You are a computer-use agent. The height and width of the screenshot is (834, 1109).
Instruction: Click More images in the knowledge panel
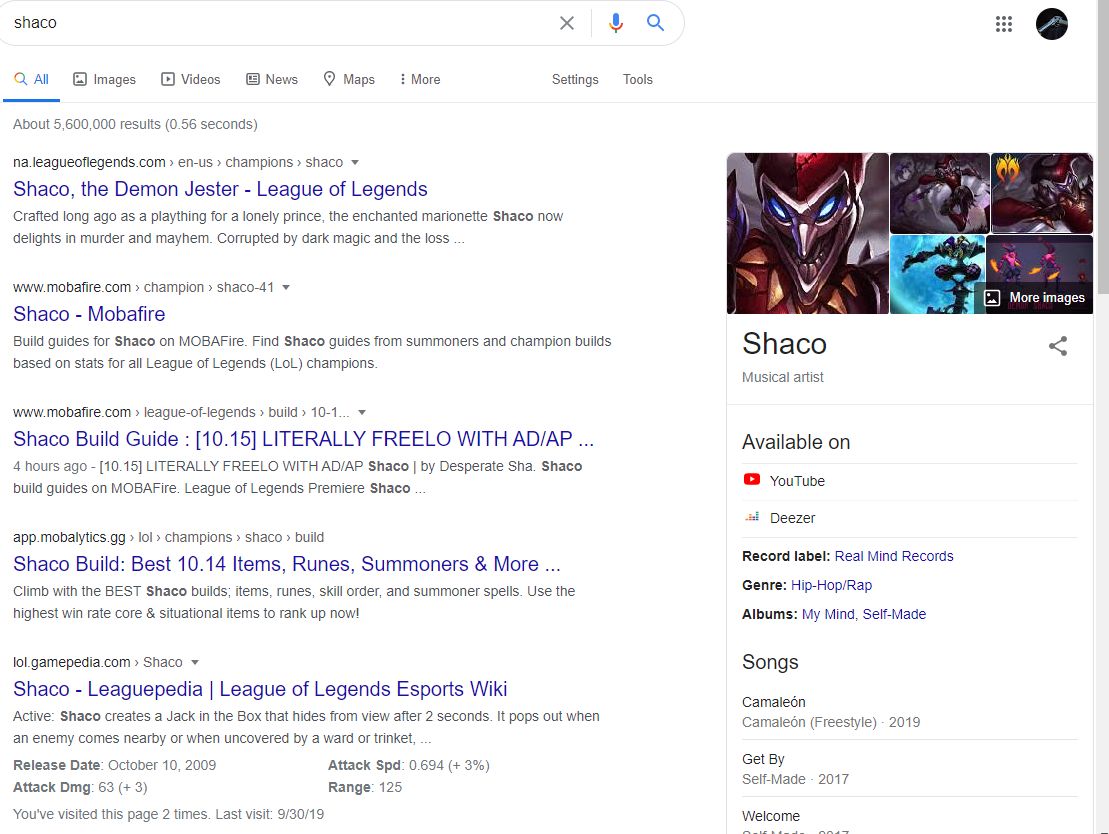coord(1035,297)
